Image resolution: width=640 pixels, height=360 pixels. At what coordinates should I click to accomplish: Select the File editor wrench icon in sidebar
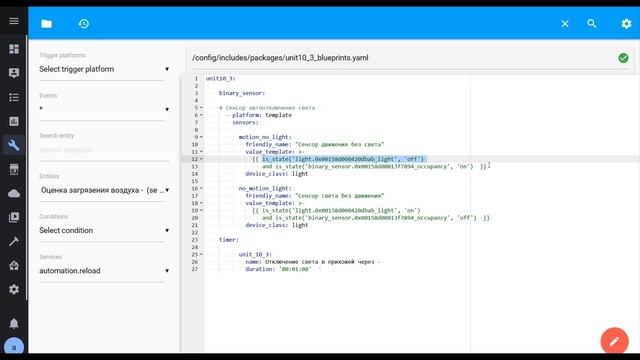(x=14, y=145)
